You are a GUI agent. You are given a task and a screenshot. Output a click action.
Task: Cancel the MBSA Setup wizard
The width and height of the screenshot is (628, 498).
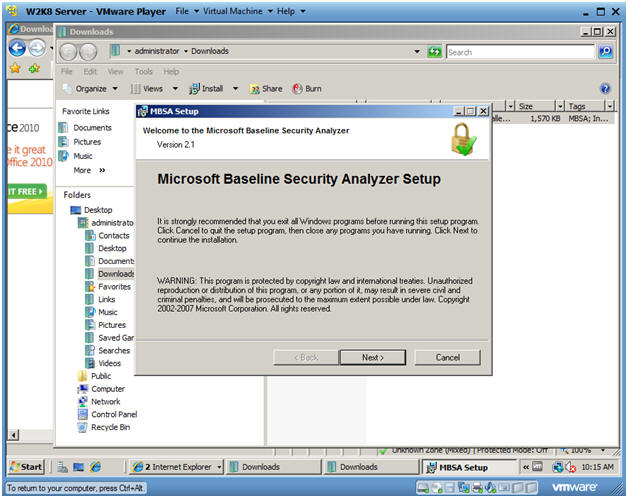tap(447, 357)
